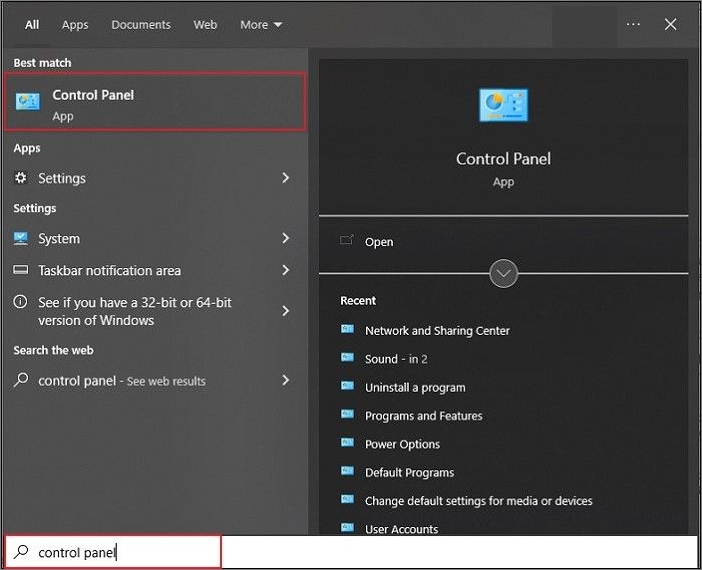Switch to the Apps filter tab
Screen dimensions: 702x570
75,25
